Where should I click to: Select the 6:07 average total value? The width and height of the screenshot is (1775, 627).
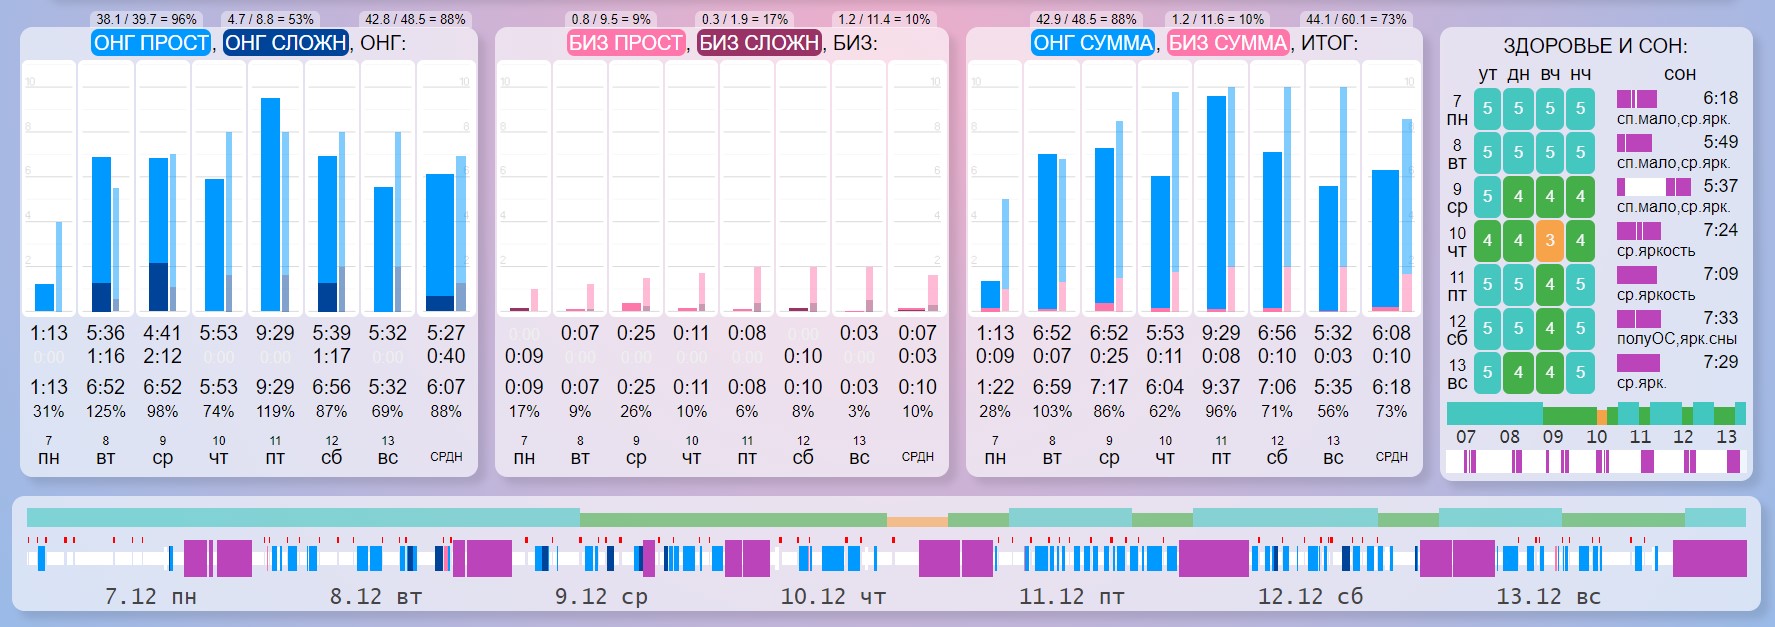[446, 387]
